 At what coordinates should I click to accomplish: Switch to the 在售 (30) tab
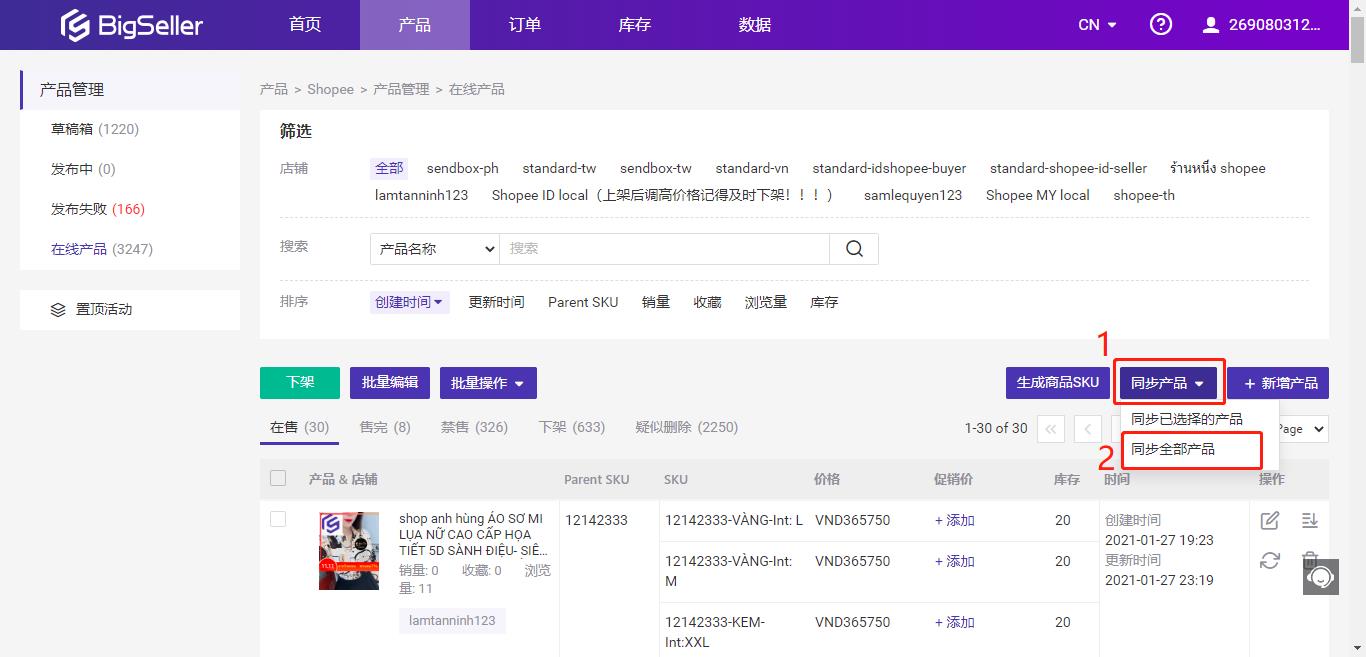pyautogui.click(x=299, y=427)
